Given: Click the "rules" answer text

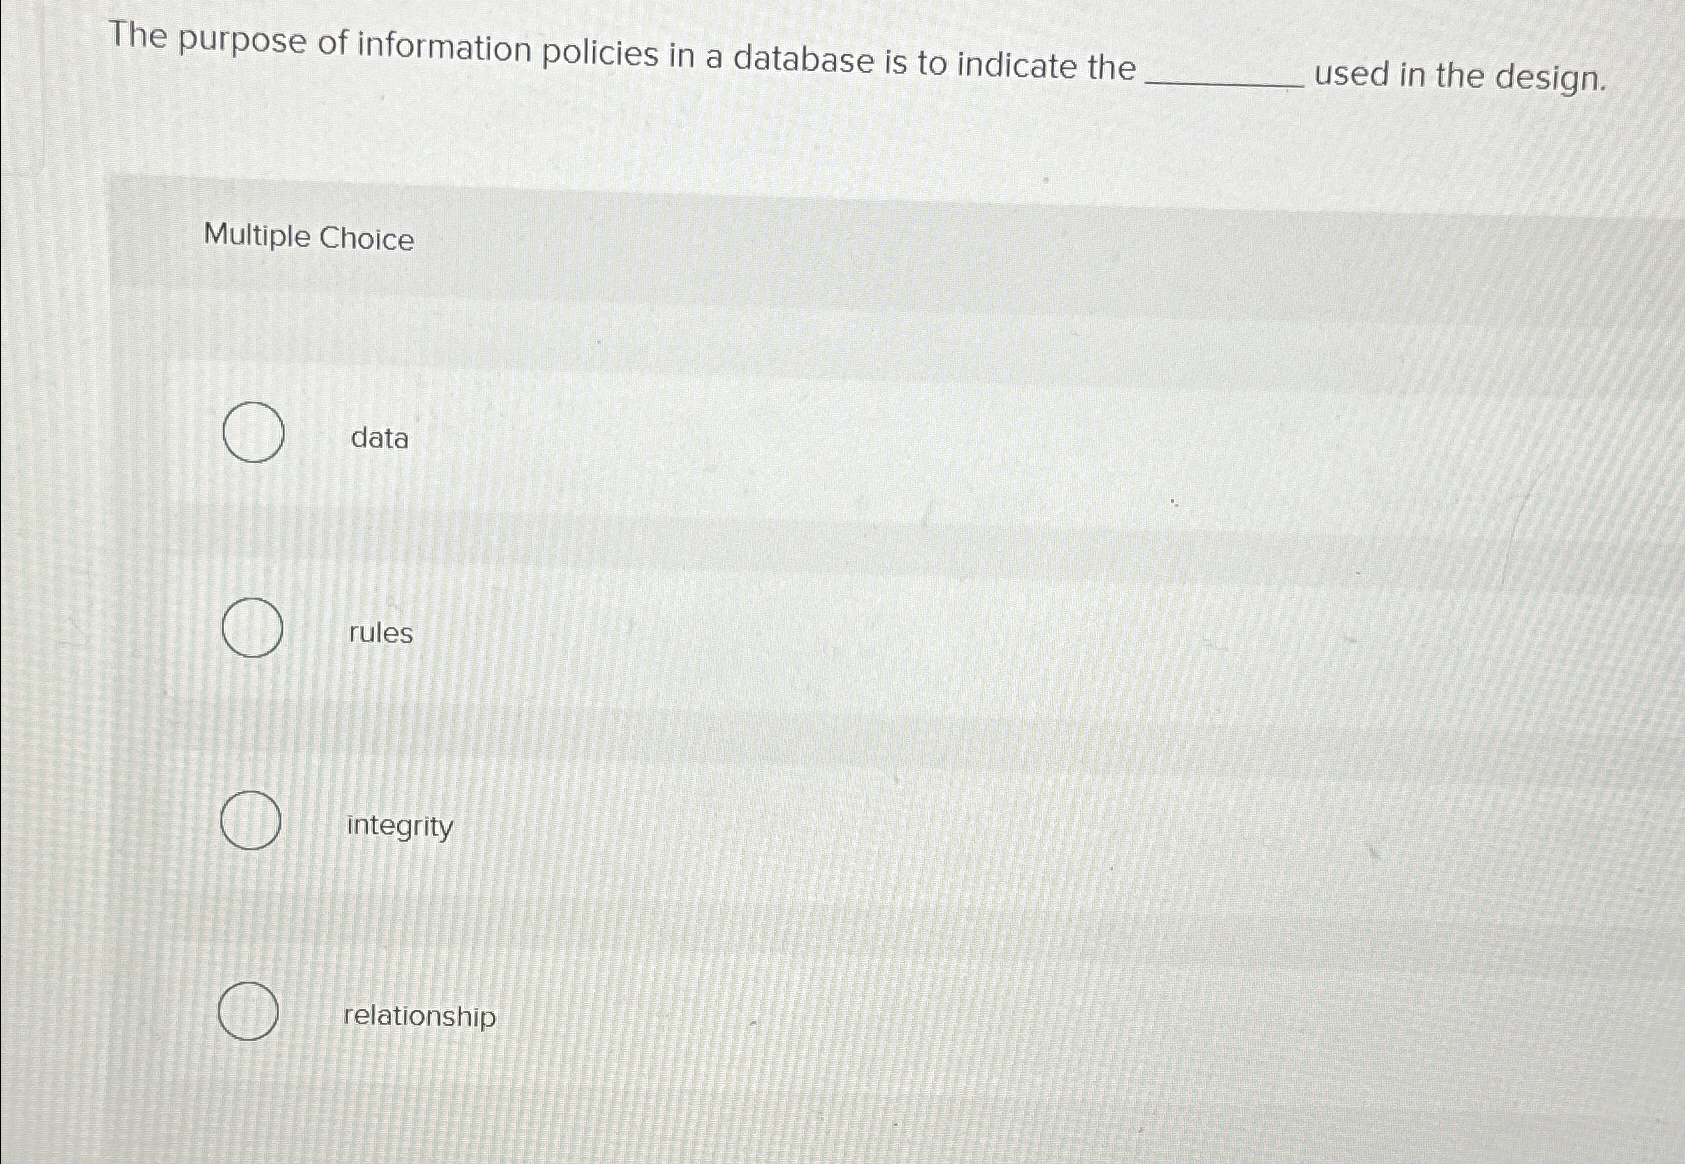Looking at the screenshot, I should (x=380, y=632).
